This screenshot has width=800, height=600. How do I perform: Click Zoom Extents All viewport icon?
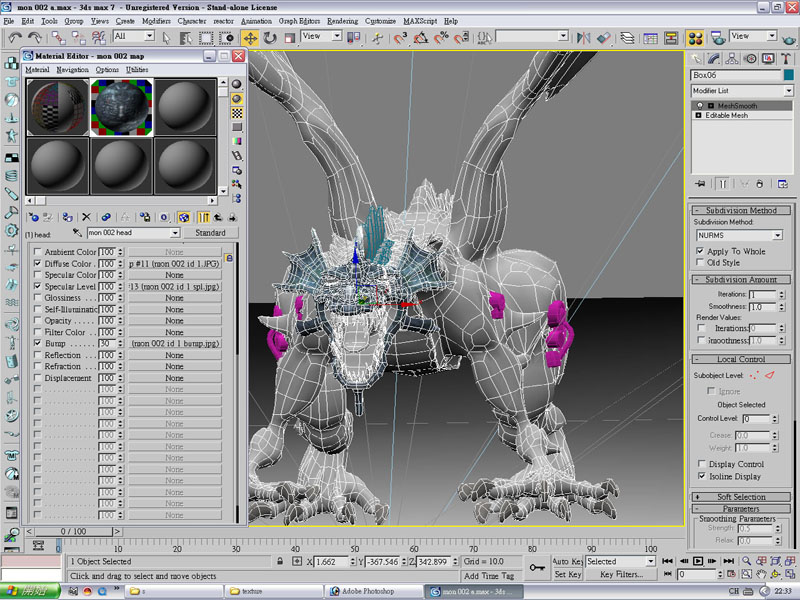click(x=790, y=561)
